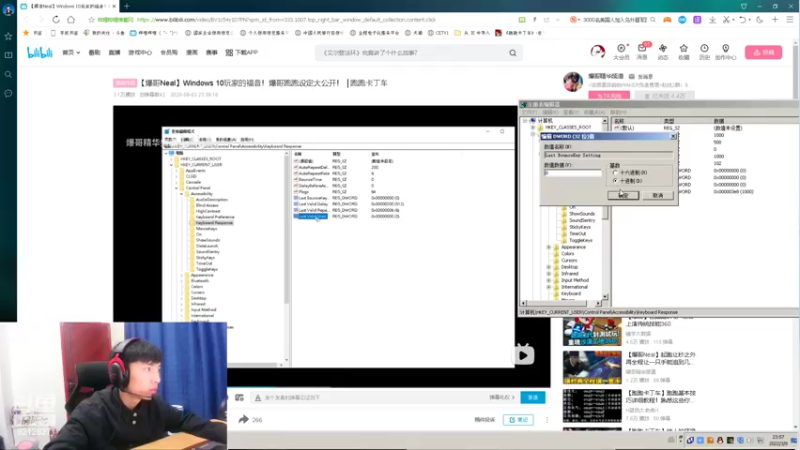
Task: Click the magnifier icon in bilibili search
Action: pos(512,53)
